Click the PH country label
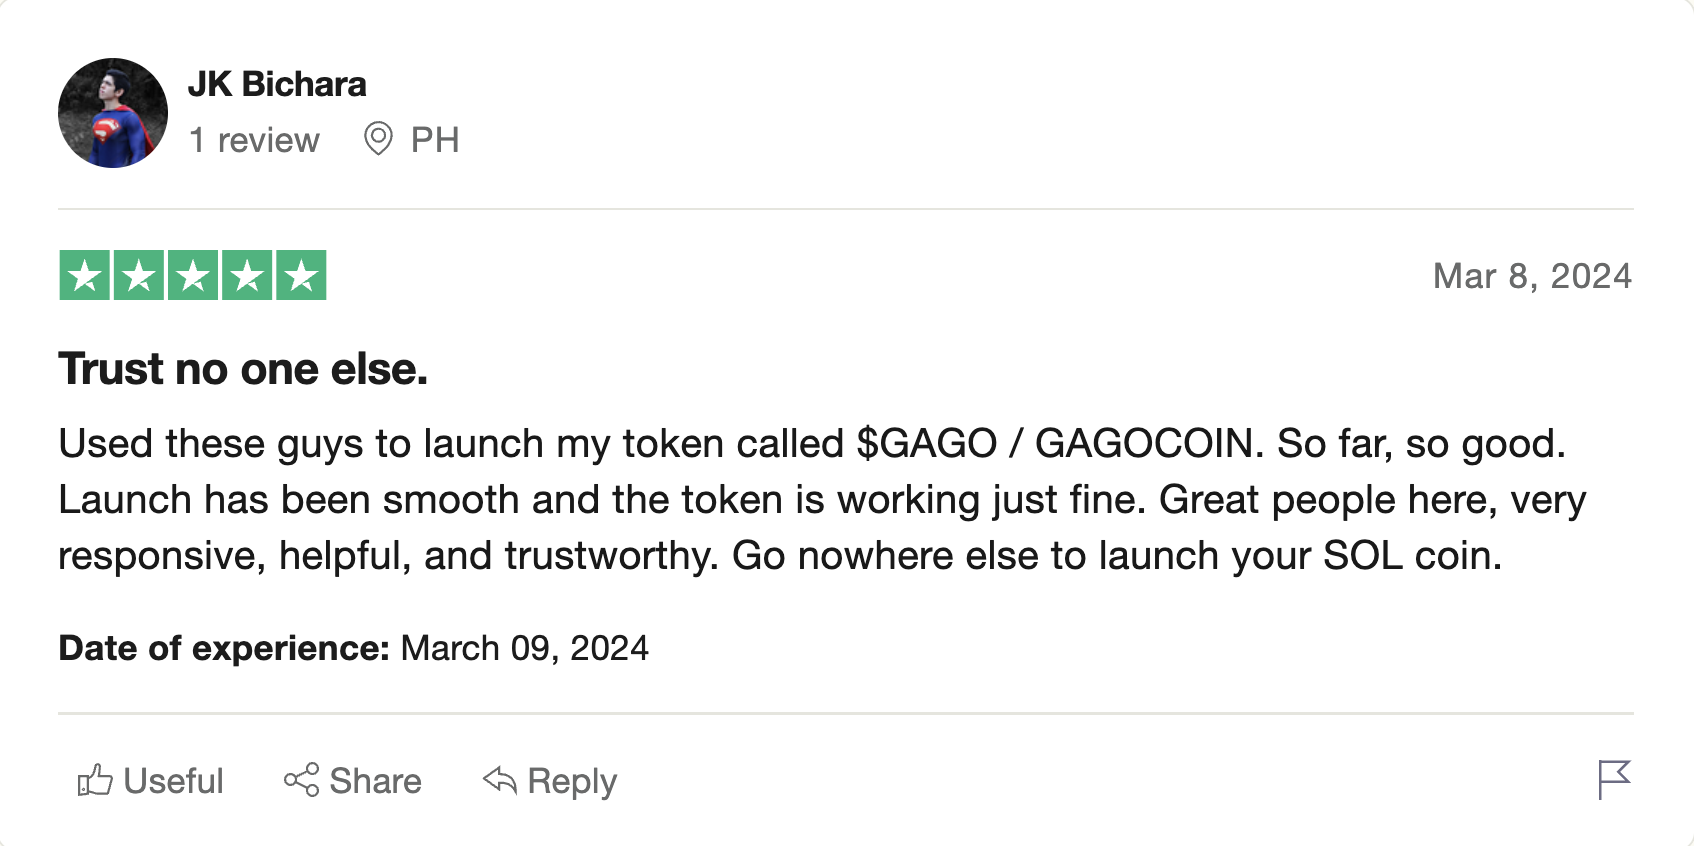 point(435,140)
